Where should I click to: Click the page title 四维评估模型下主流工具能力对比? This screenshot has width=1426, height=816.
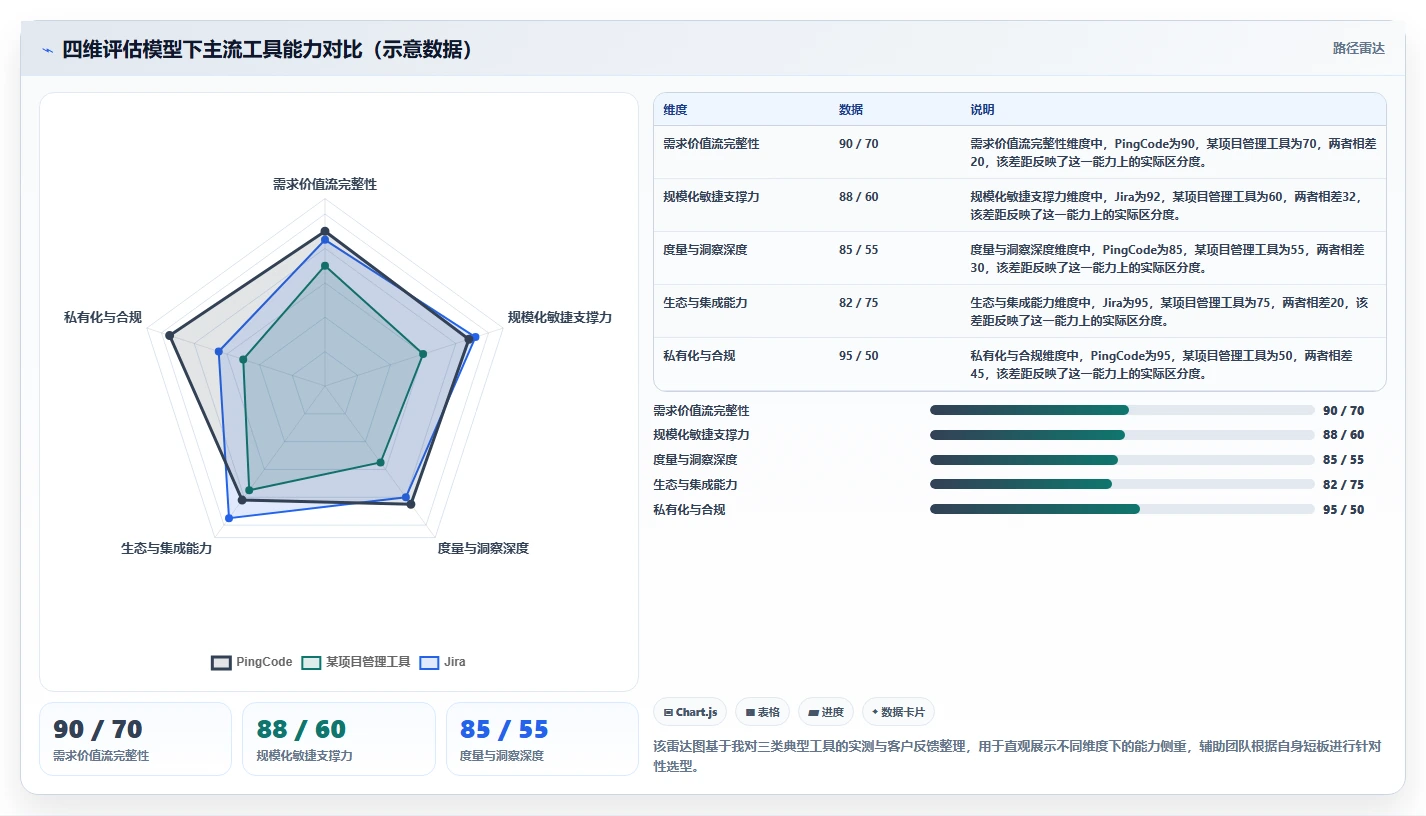pyautogui.click(x=268, y=50)
